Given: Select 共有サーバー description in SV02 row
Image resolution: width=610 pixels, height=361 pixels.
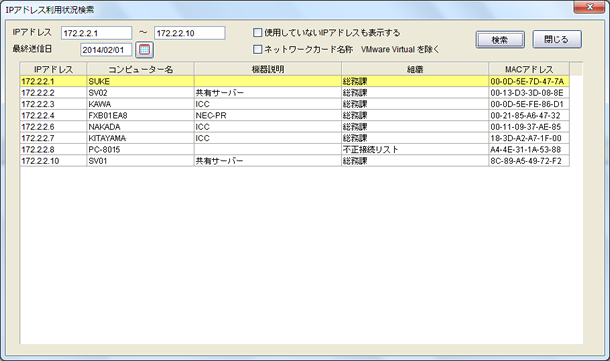Looking at the screenshot, I should tap(268, 93).
